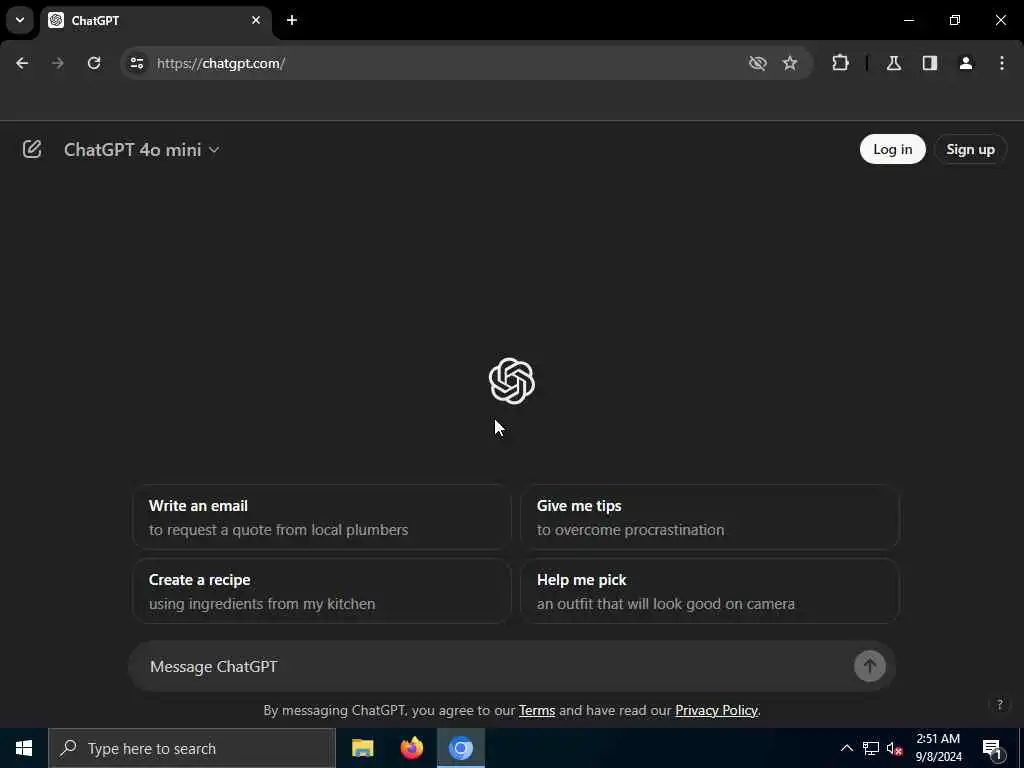Image resolution: width=1024 pixels, height=768 pixels.
Task: Close the ChatGPT tab
Action: [256, 20]
